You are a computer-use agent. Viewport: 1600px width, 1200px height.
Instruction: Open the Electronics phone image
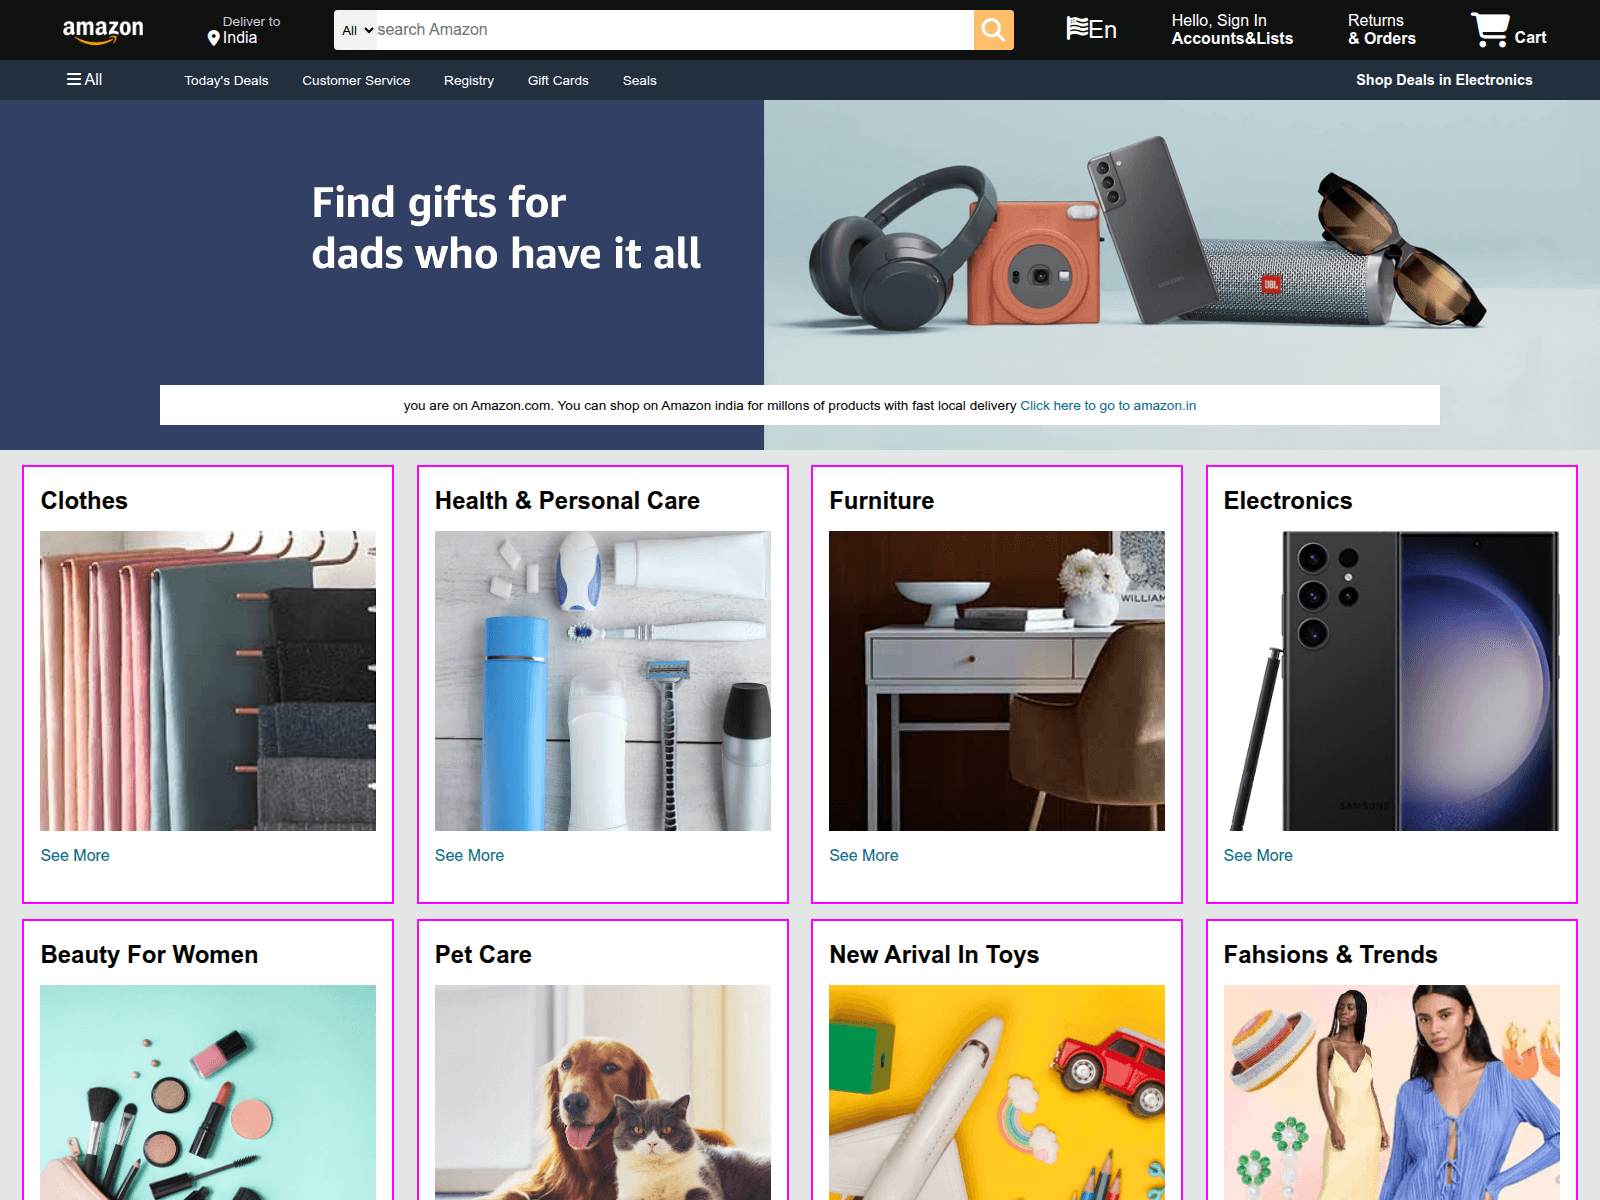(x=1391, y=681)
